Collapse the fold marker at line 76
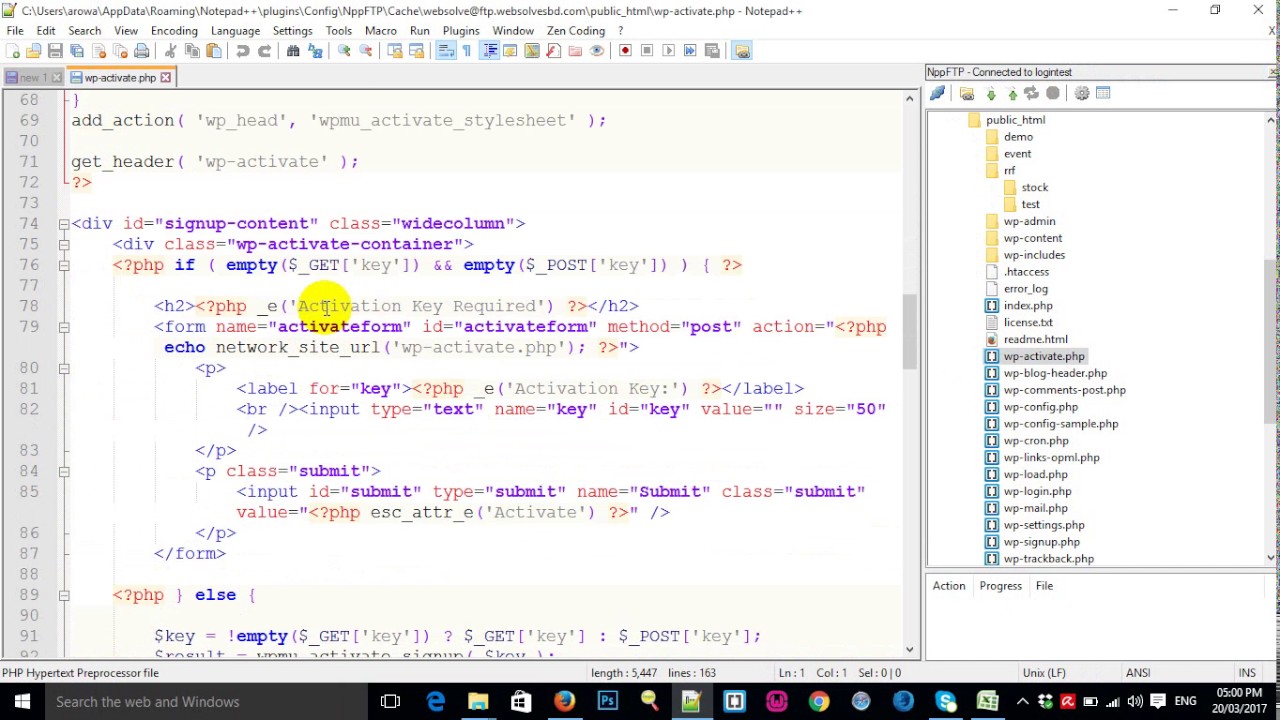Image resolution: width=1280 pixels, height=720 pixels. click(x=63, y=265)
